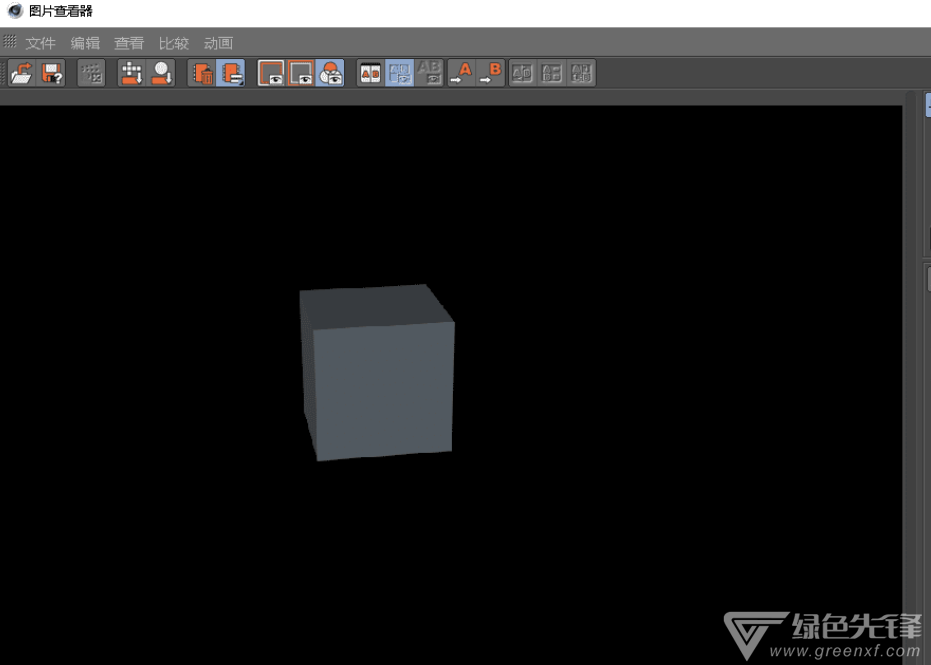Click the Open image folder icon
Screen dimensions: 931x665
(x=21, y=73)
